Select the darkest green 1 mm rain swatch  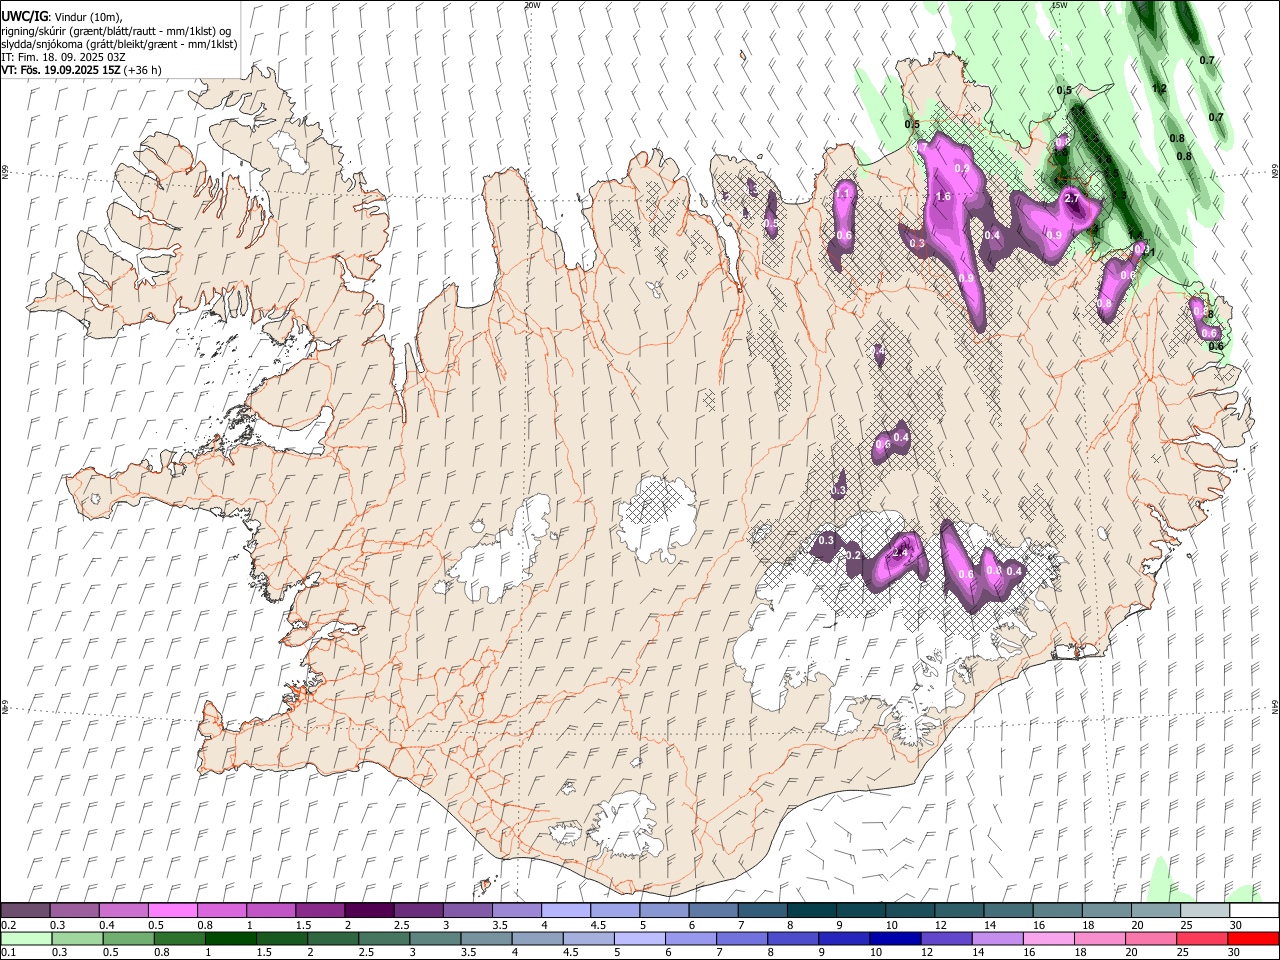(x=231, y=938)
